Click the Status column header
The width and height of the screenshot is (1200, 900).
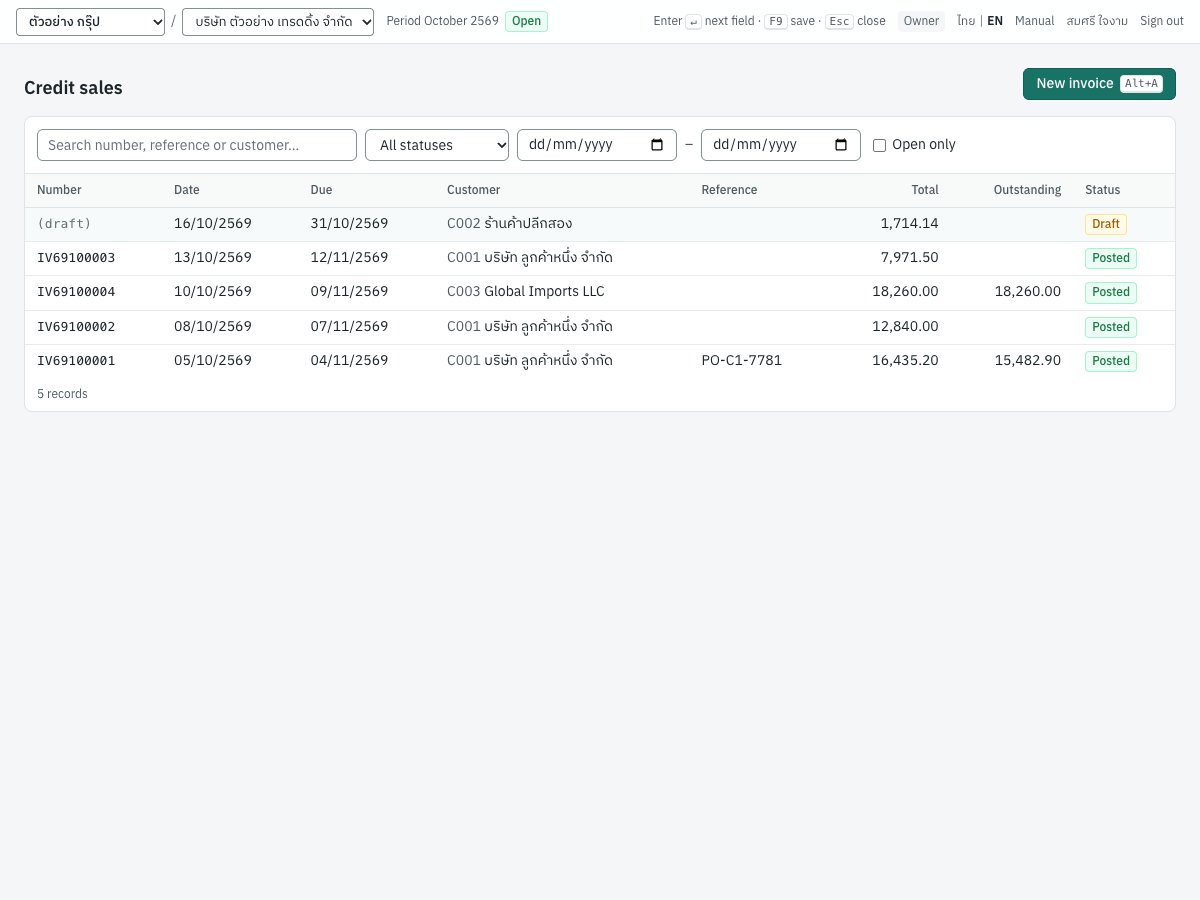click(x=1103, y=190)
